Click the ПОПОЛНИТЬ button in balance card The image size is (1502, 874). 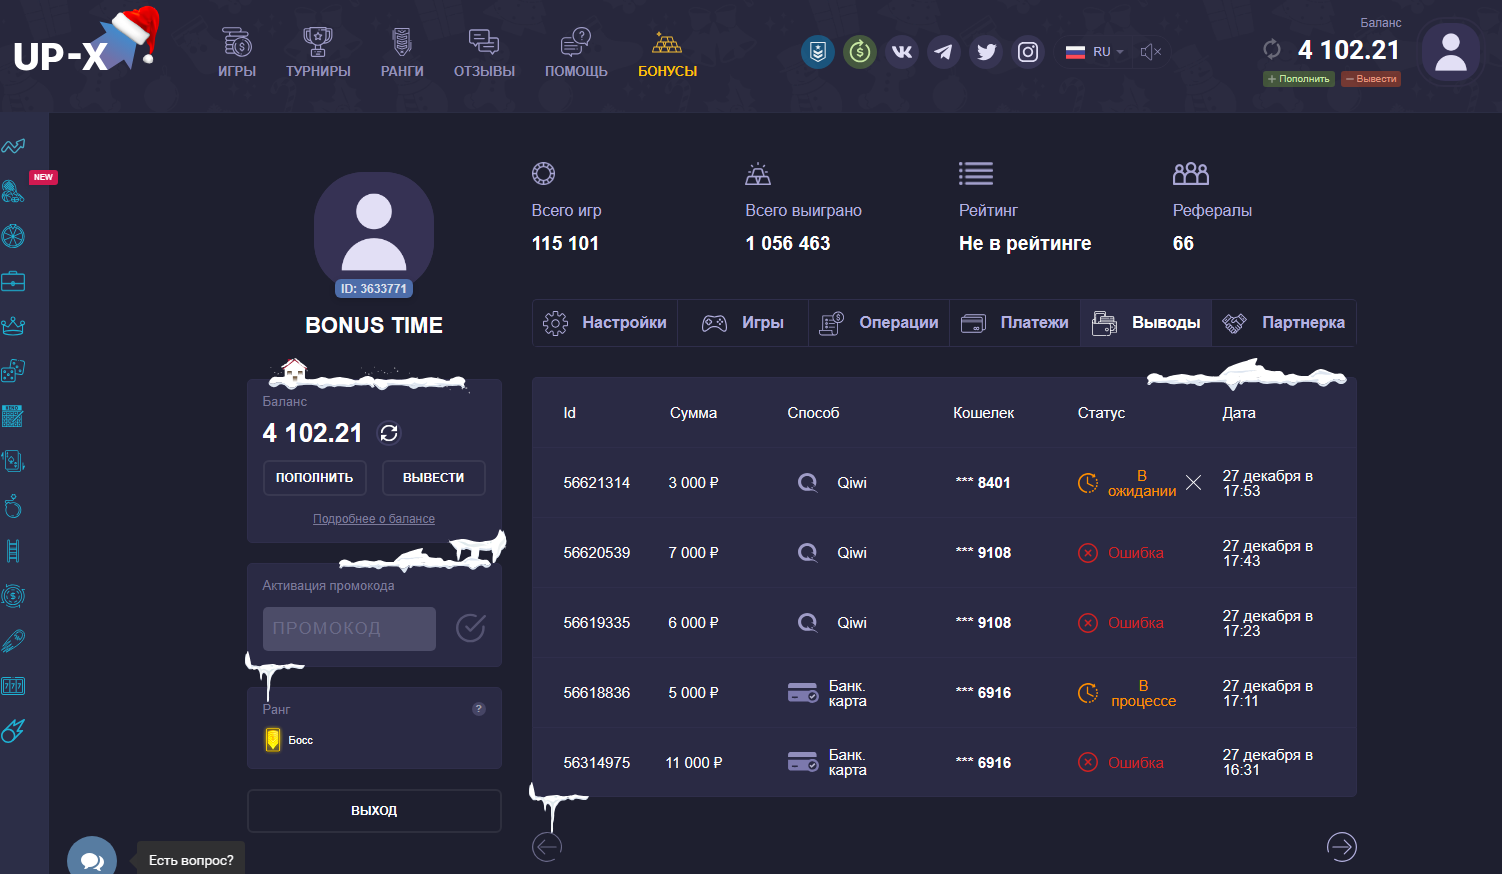point(314,478)
